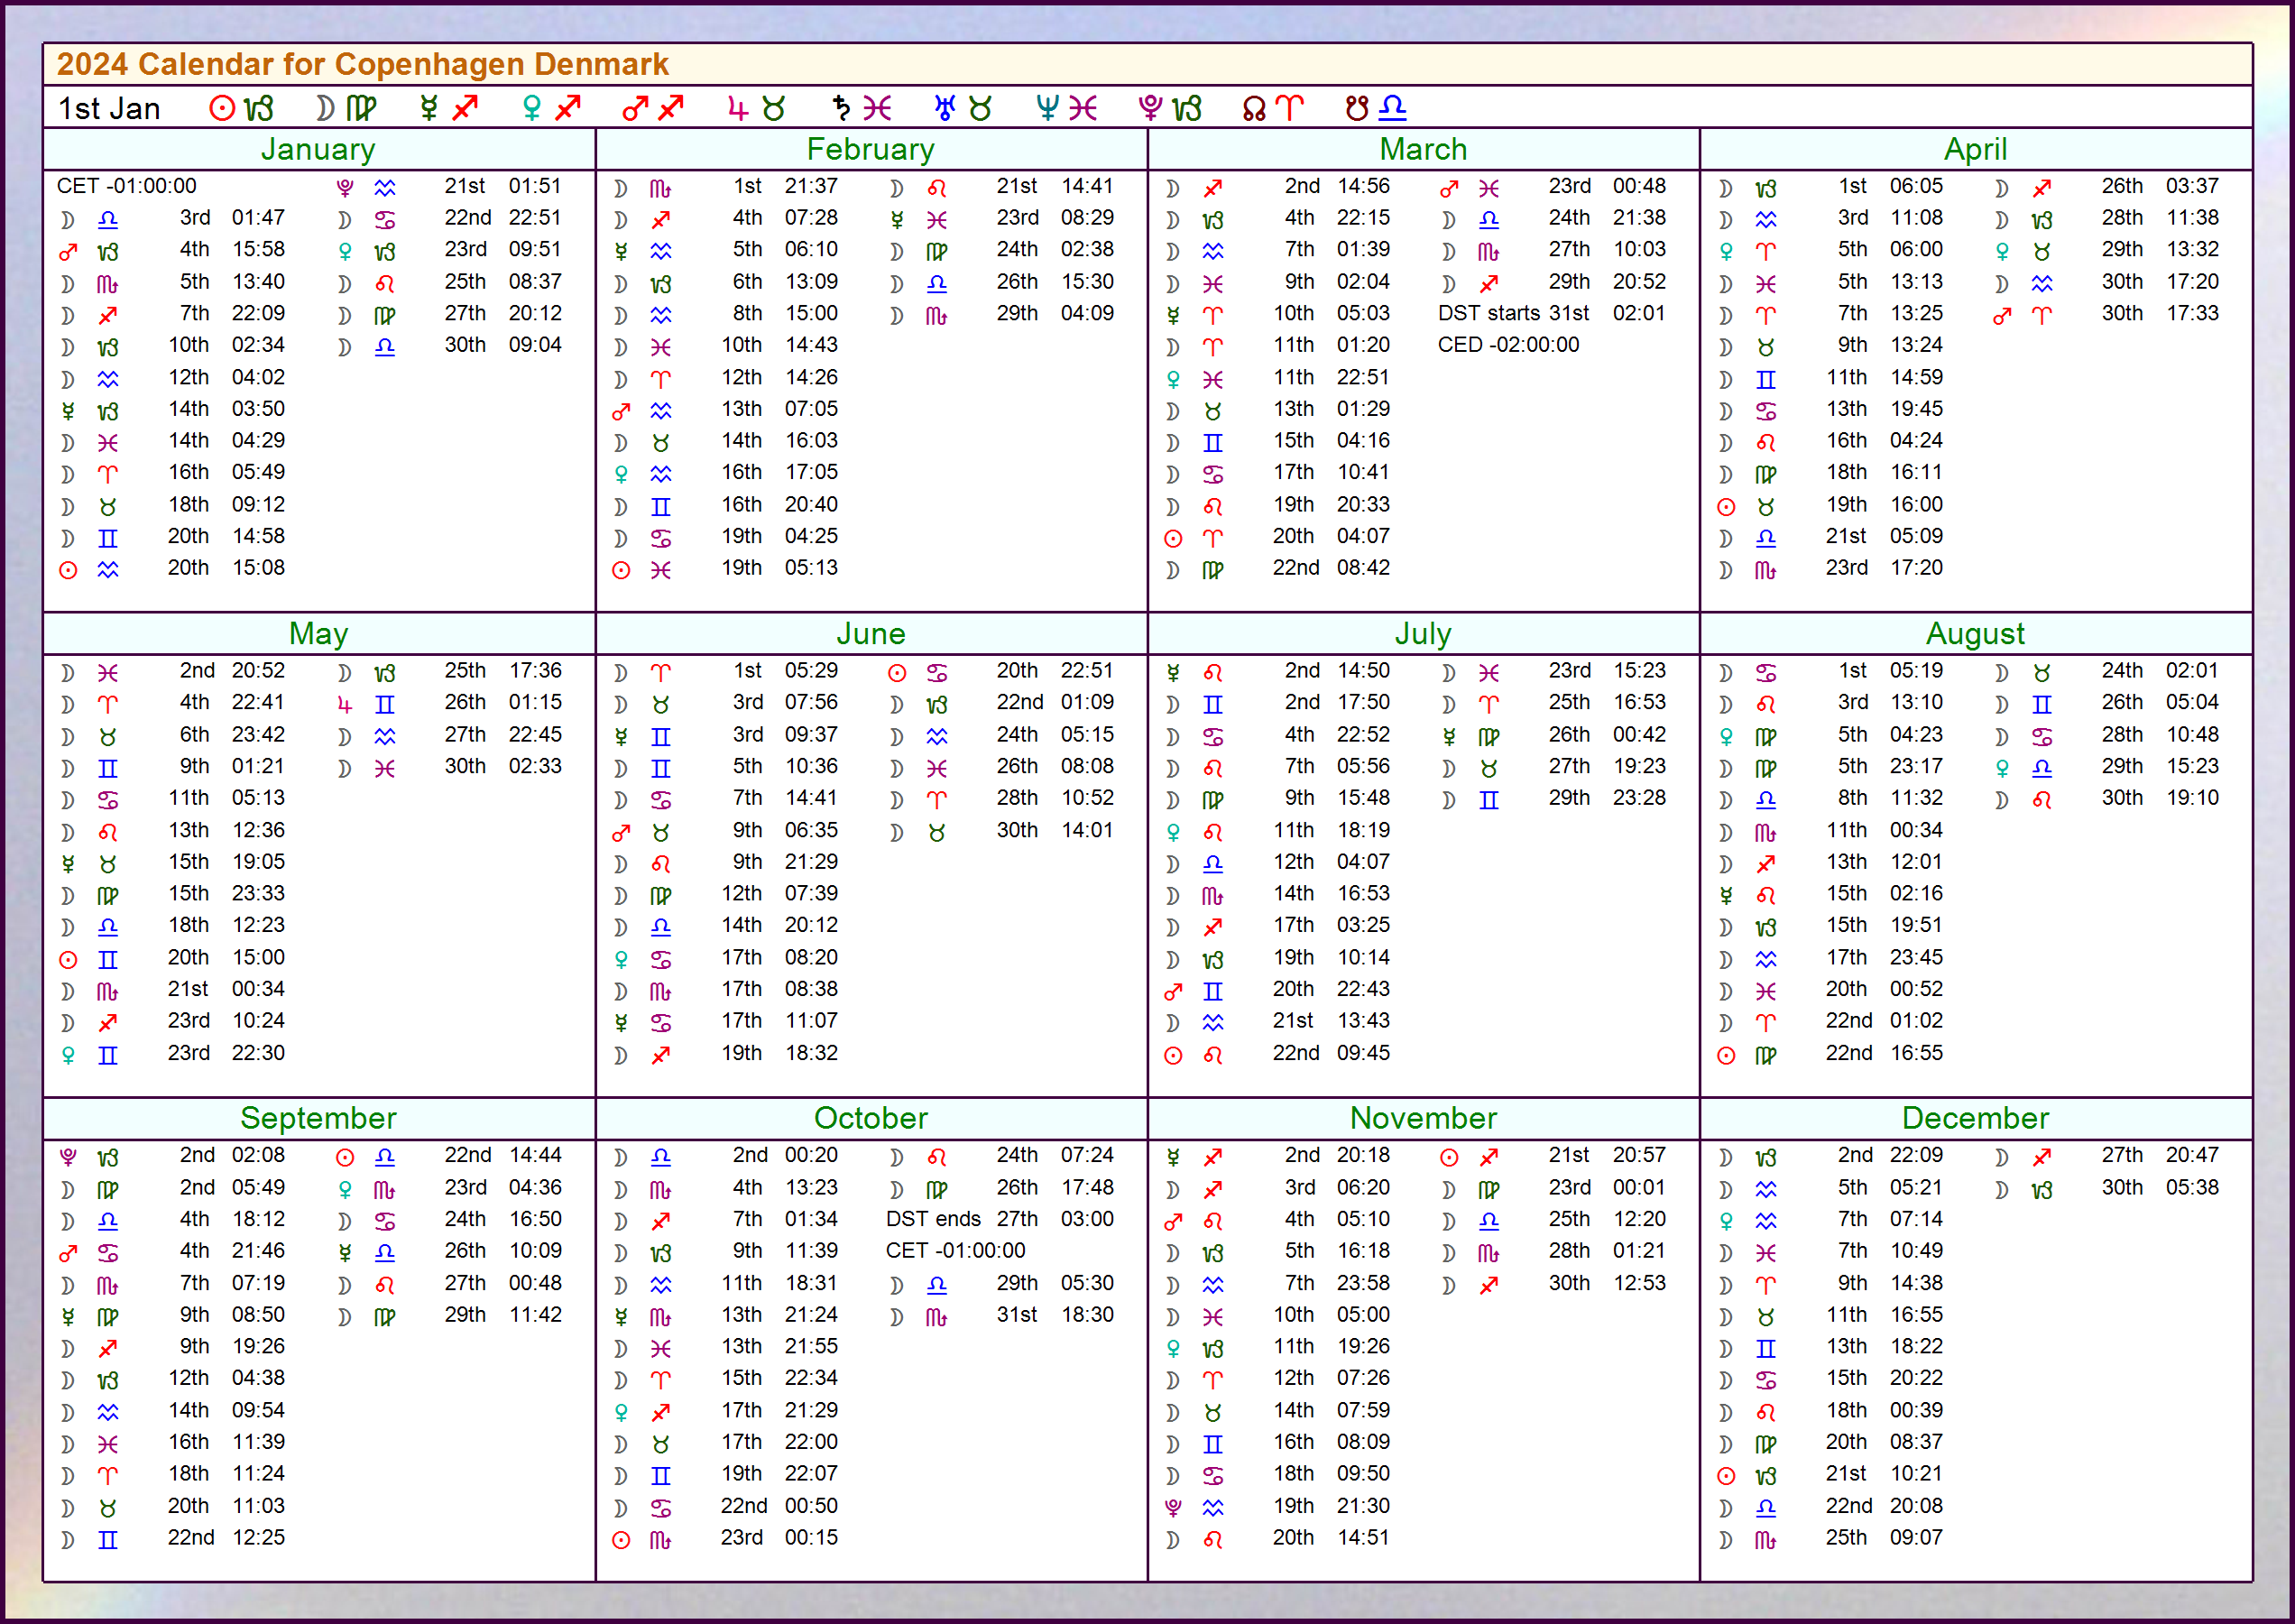Click the Neptune glyph in the 1st Jan header row

[1048, 108]
